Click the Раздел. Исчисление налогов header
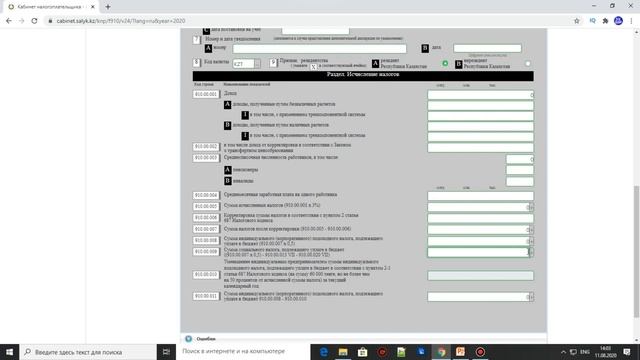640x360 pixels. click(363, 75)
